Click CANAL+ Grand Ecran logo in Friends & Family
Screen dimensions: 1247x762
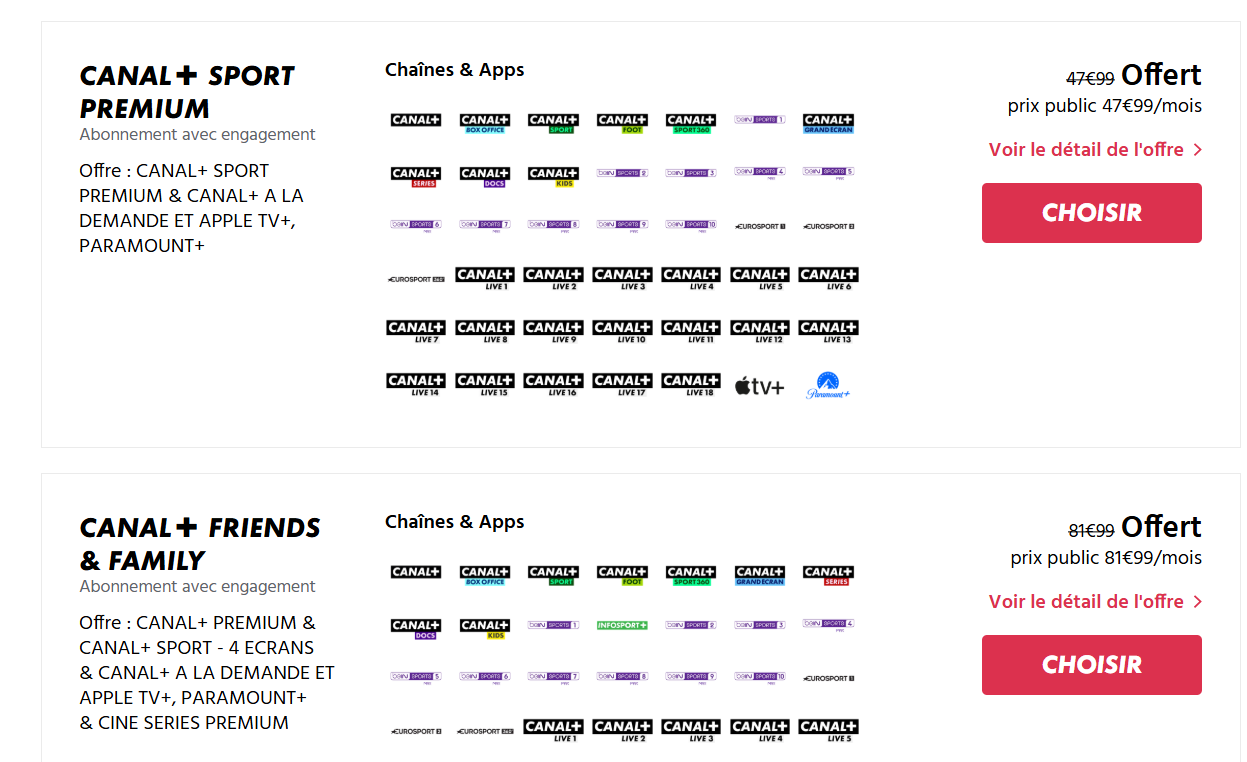click(x=760, y=576)
